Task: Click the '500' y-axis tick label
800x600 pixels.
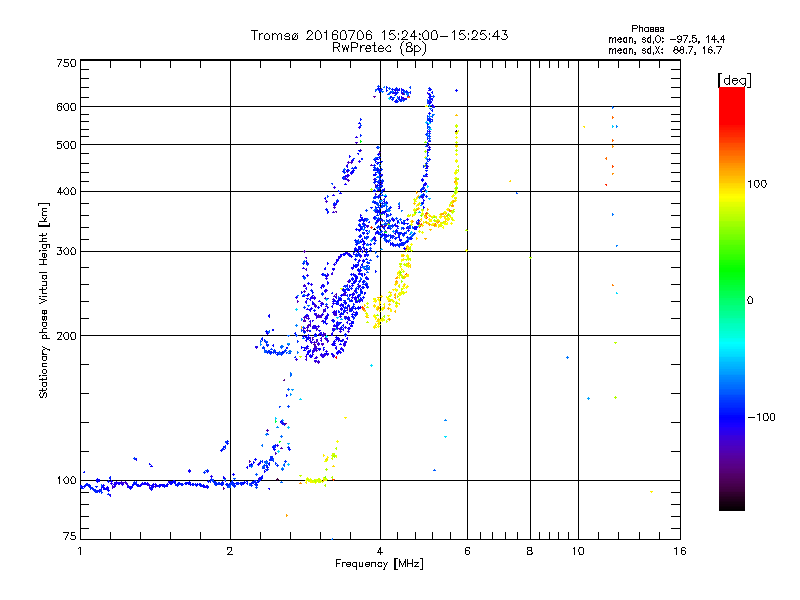Action: (x=66, y=145)
